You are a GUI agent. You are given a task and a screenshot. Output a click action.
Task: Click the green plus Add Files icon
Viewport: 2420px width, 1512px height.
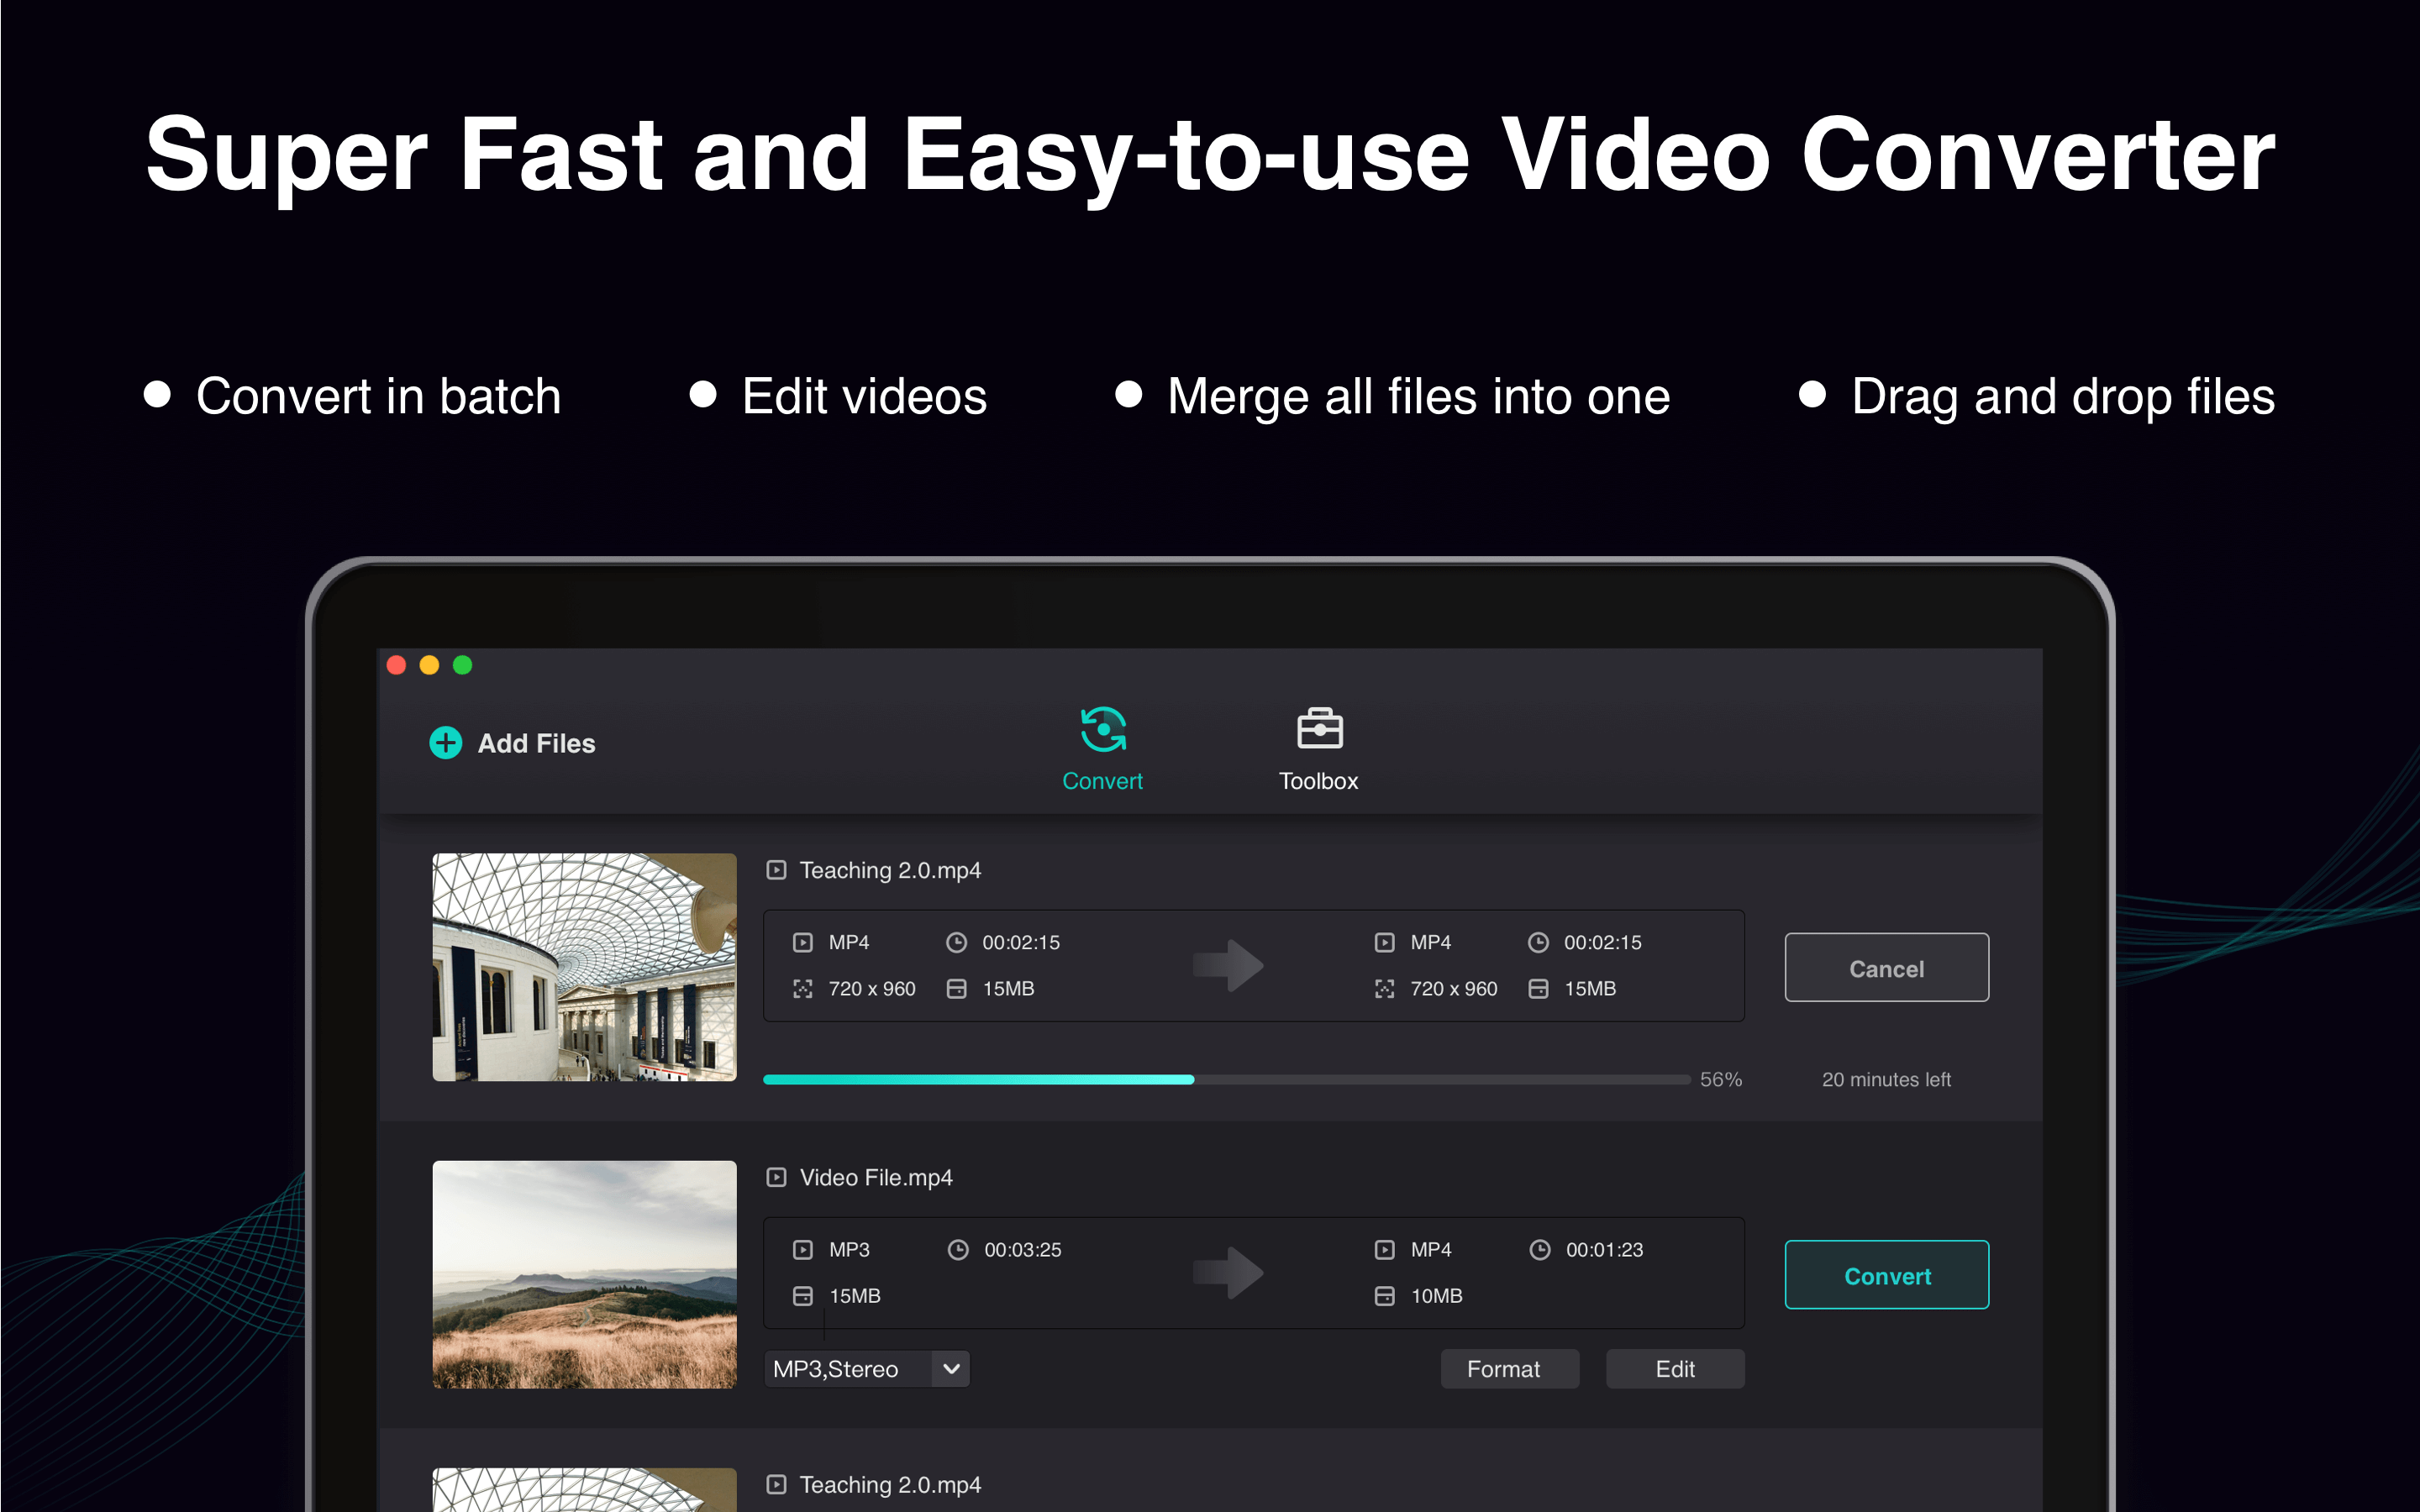click(x=445, y=743)
